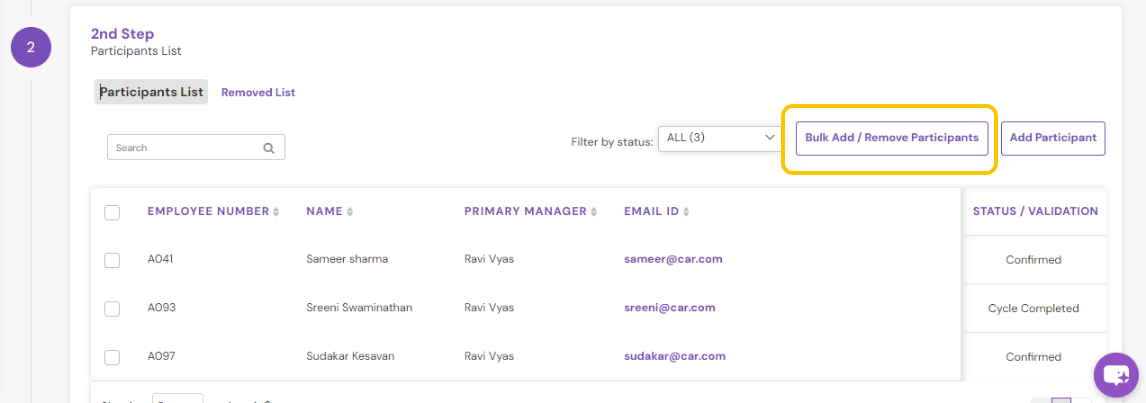Click the search magnifier icon
1146x403 pixels.
pyautogui.click(x=269, y=148)
